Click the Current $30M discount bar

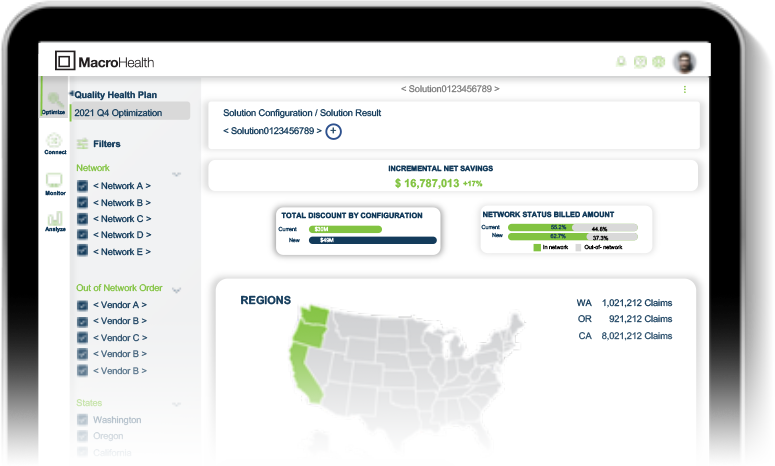click(345, 229)
